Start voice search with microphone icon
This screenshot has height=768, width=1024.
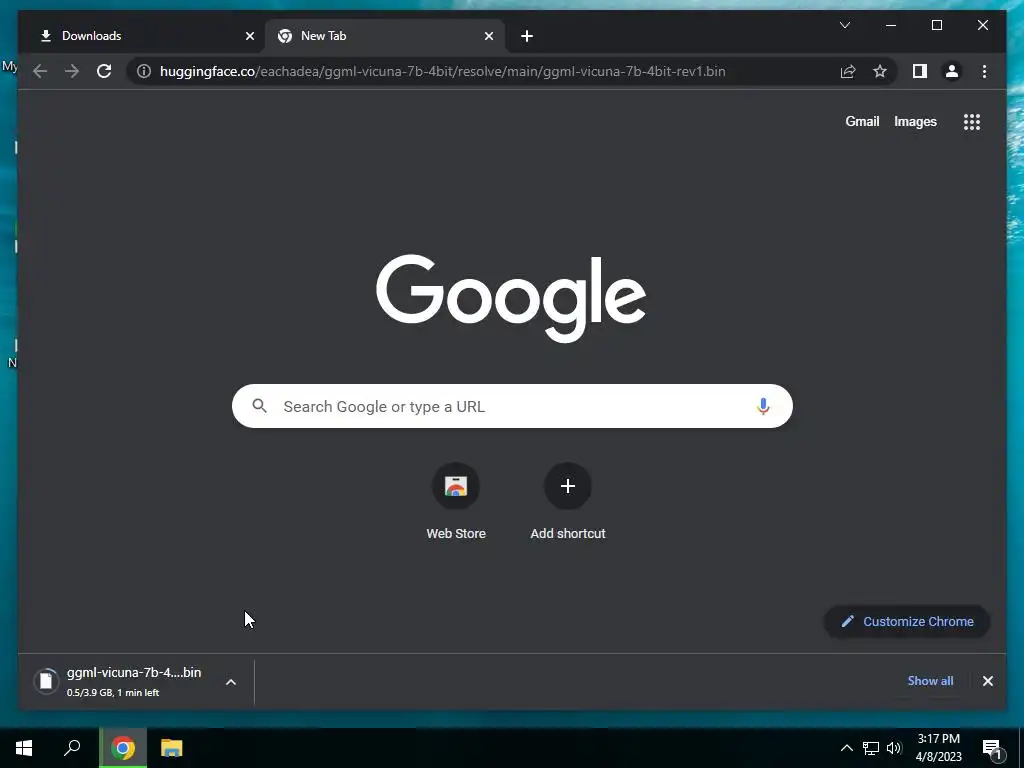(763, 406)
